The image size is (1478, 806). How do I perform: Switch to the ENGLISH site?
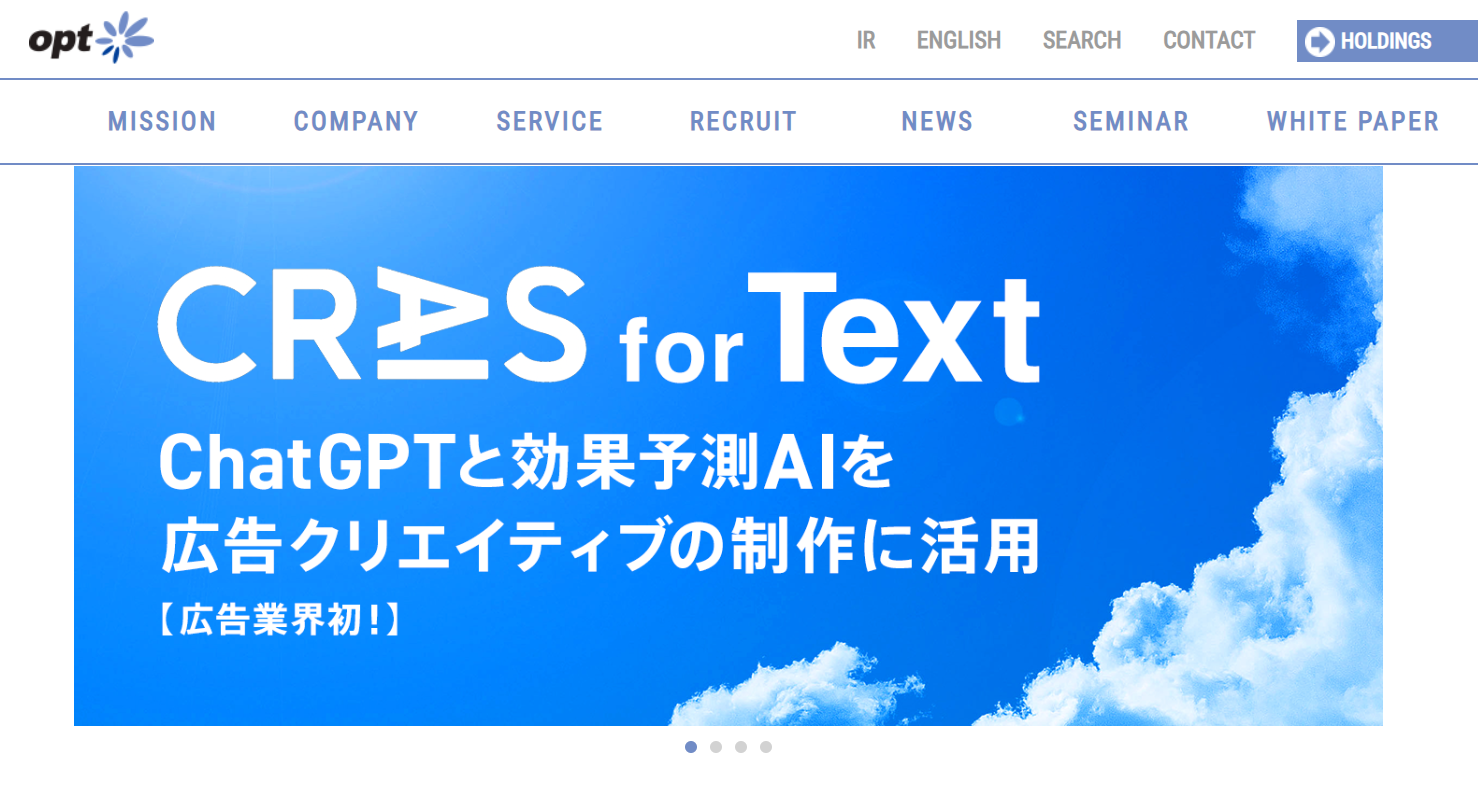point(959,41)
